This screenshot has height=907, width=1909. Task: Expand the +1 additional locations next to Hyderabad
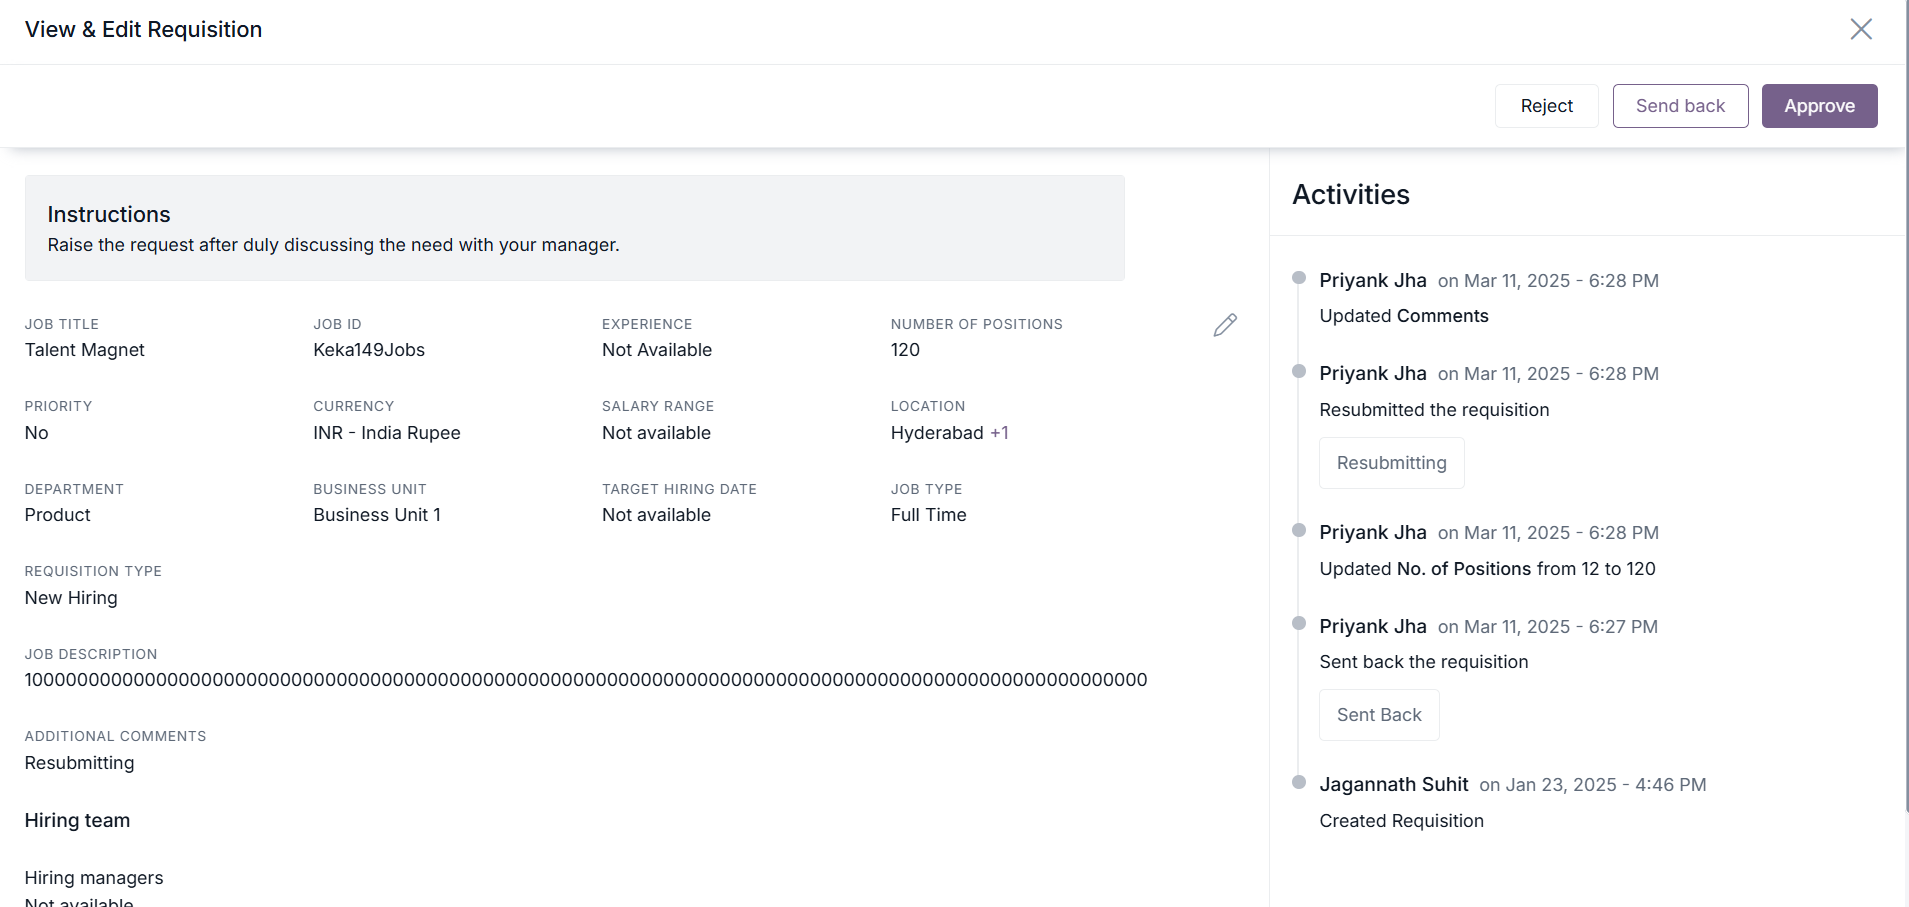999,433
